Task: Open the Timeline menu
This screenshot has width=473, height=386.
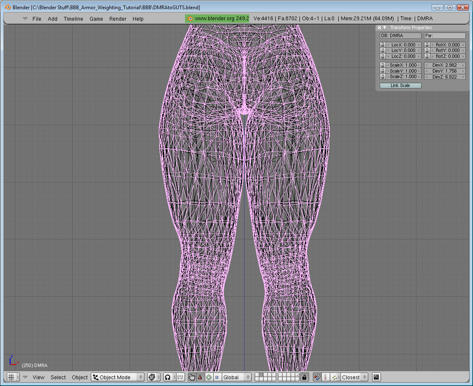Action: [x=73, y=19]
